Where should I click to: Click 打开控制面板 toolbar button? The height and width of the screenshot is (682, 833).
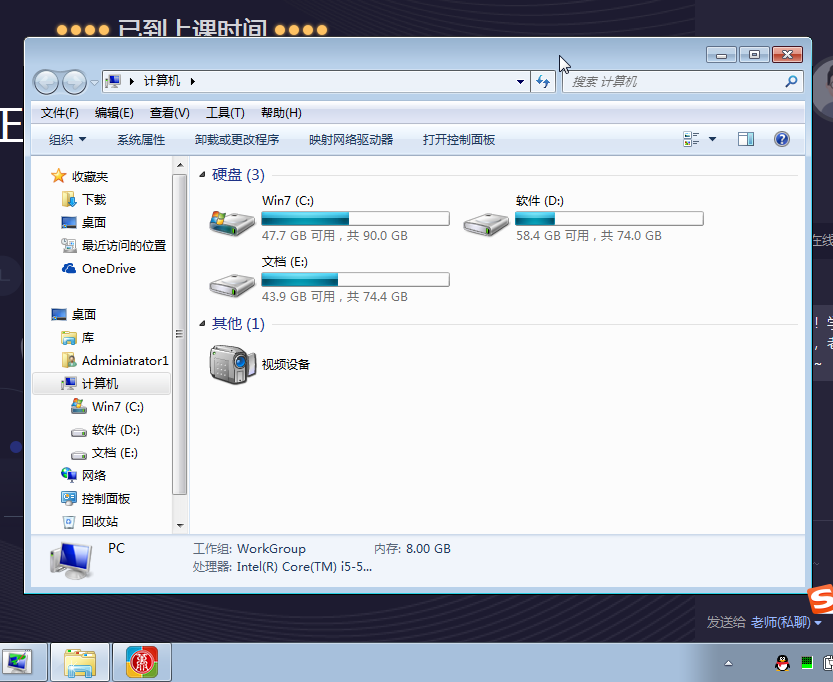(x=458, y=140)
